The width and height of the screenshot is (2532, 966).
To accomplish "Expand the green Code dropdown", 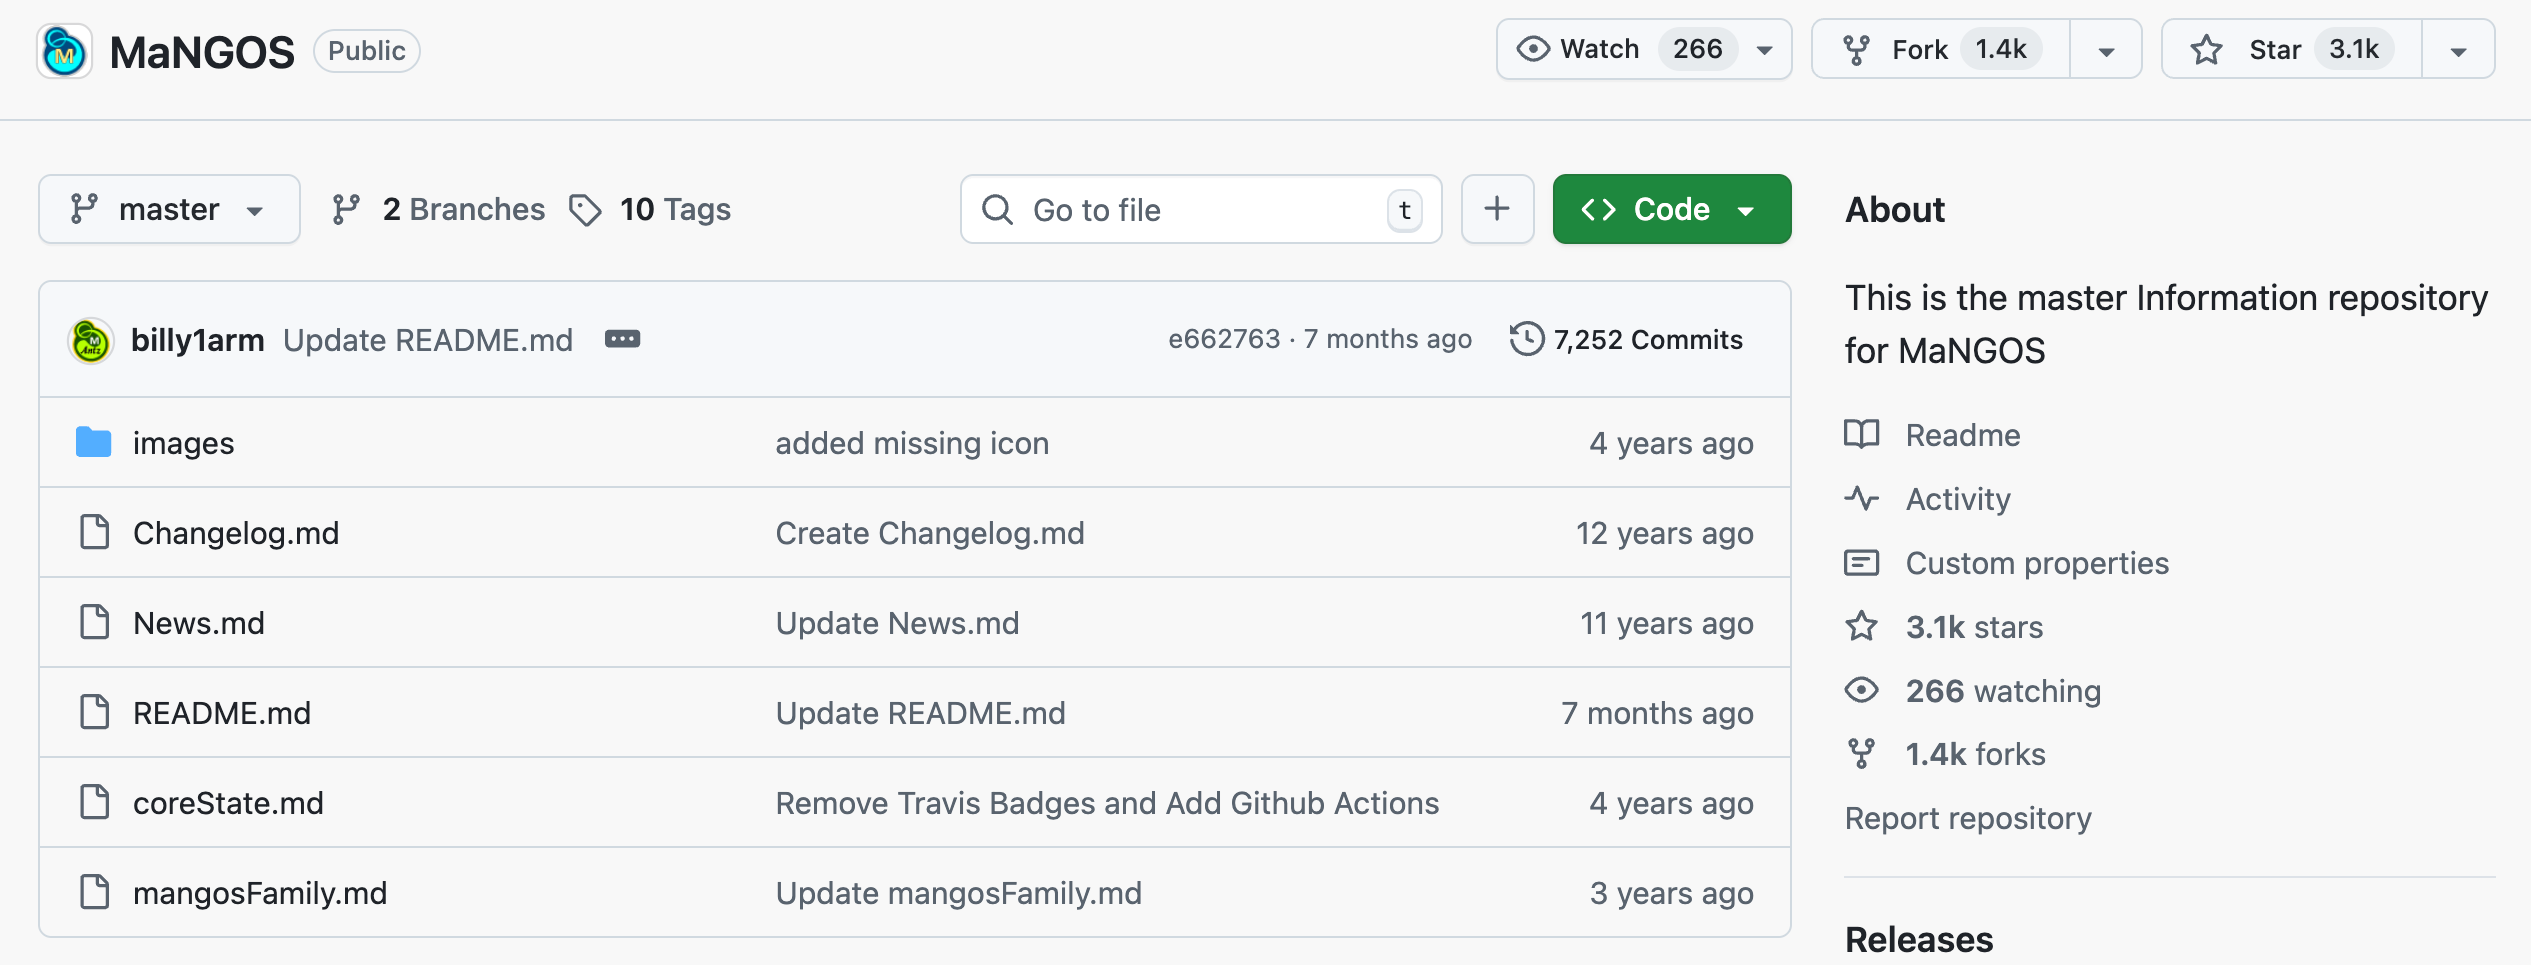I will pos(1671,209).
